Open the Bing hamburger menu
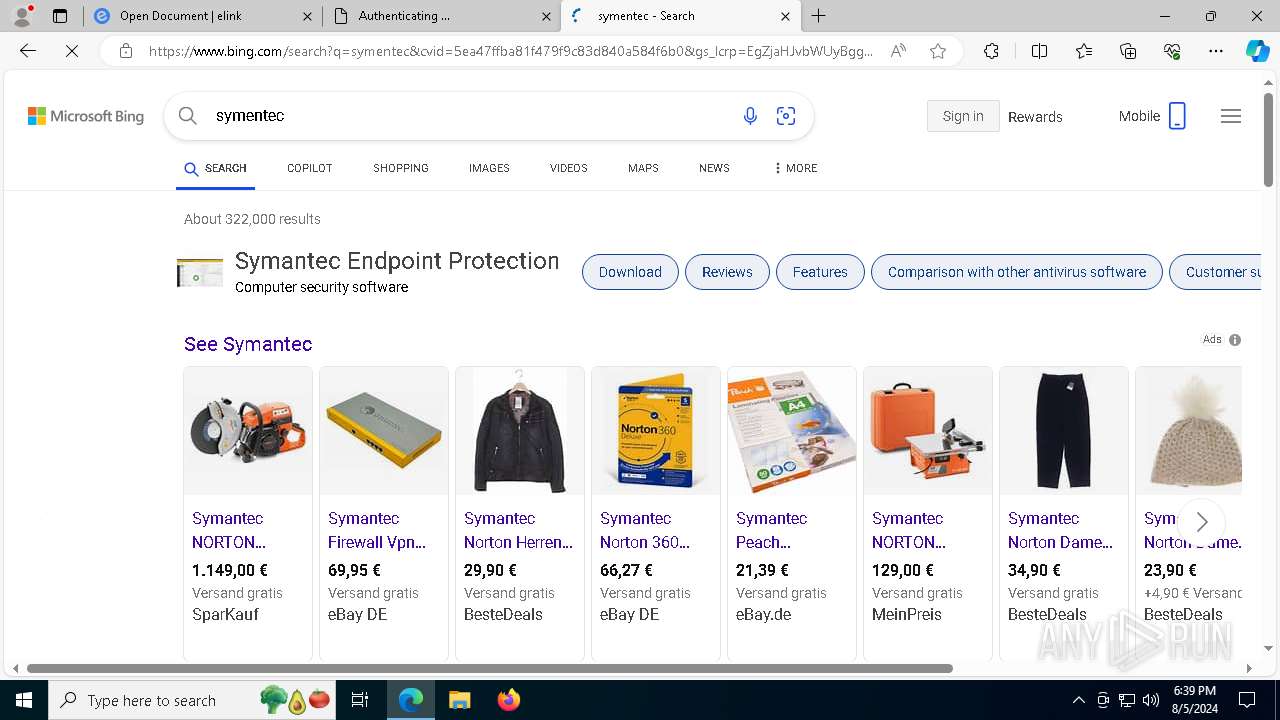The height and width of the screenshot is (720, 1280). pos(1231,116)
